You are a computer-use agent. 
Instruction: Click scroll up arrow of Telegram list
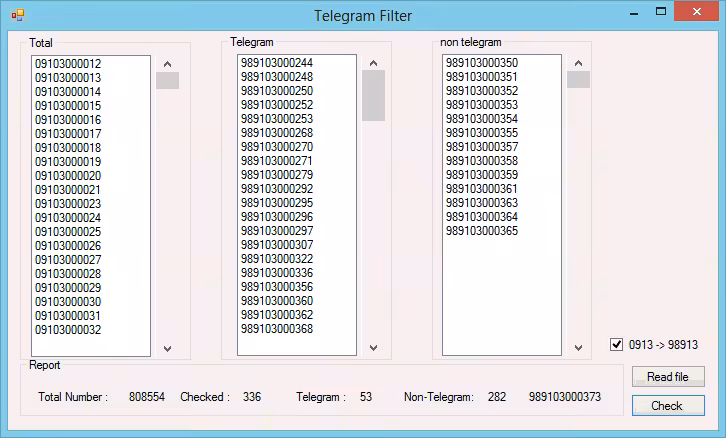point(374,63)
